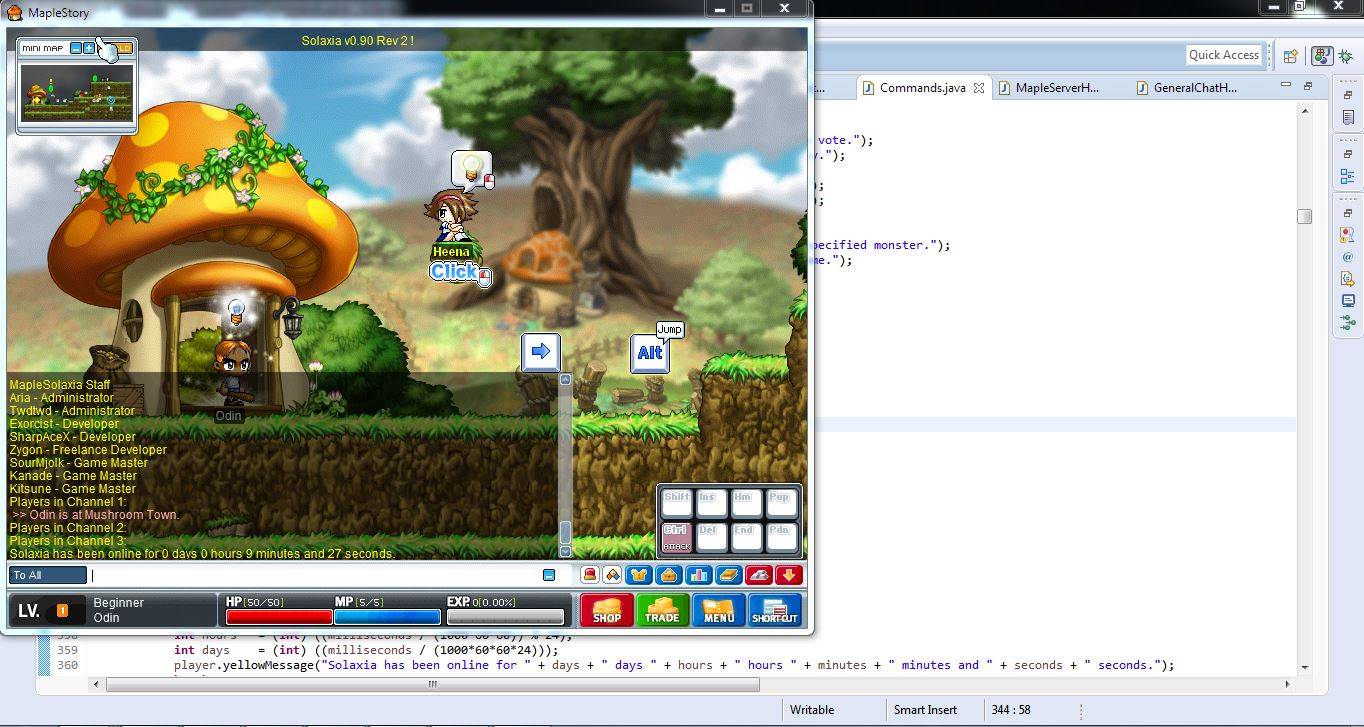Click 'Exorcist - Developer' chat line
The width and height of the screenshot is (1364, 727).
pyautogui.click(x=64, y=424)
